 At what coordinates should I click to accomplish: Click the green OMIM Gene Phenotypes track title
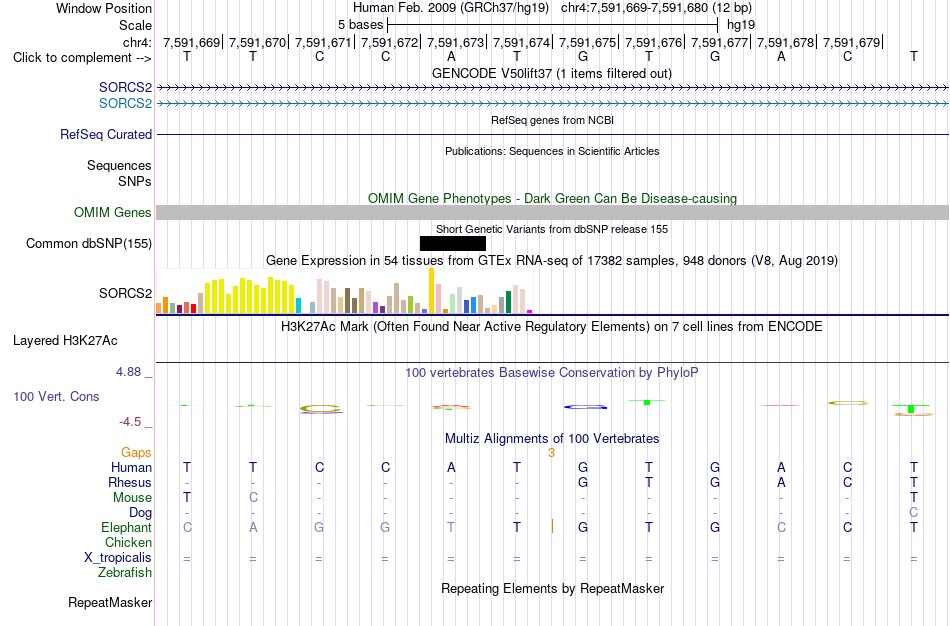(553, 198)
